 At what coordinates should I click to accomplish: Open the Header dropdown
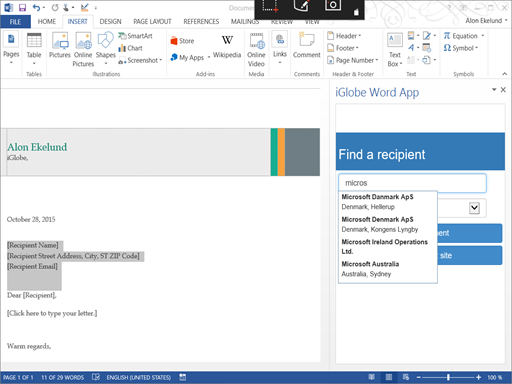[x=345, y=36]
